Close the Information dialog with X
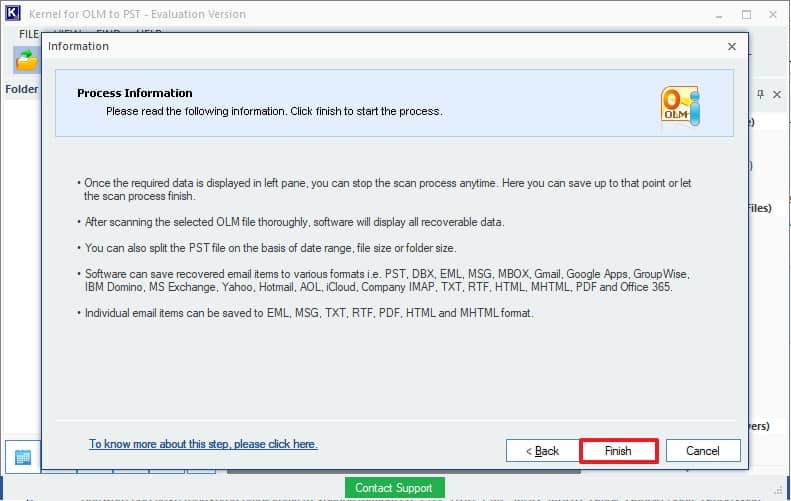The image size is (791, 501). [x=731, y=46]
